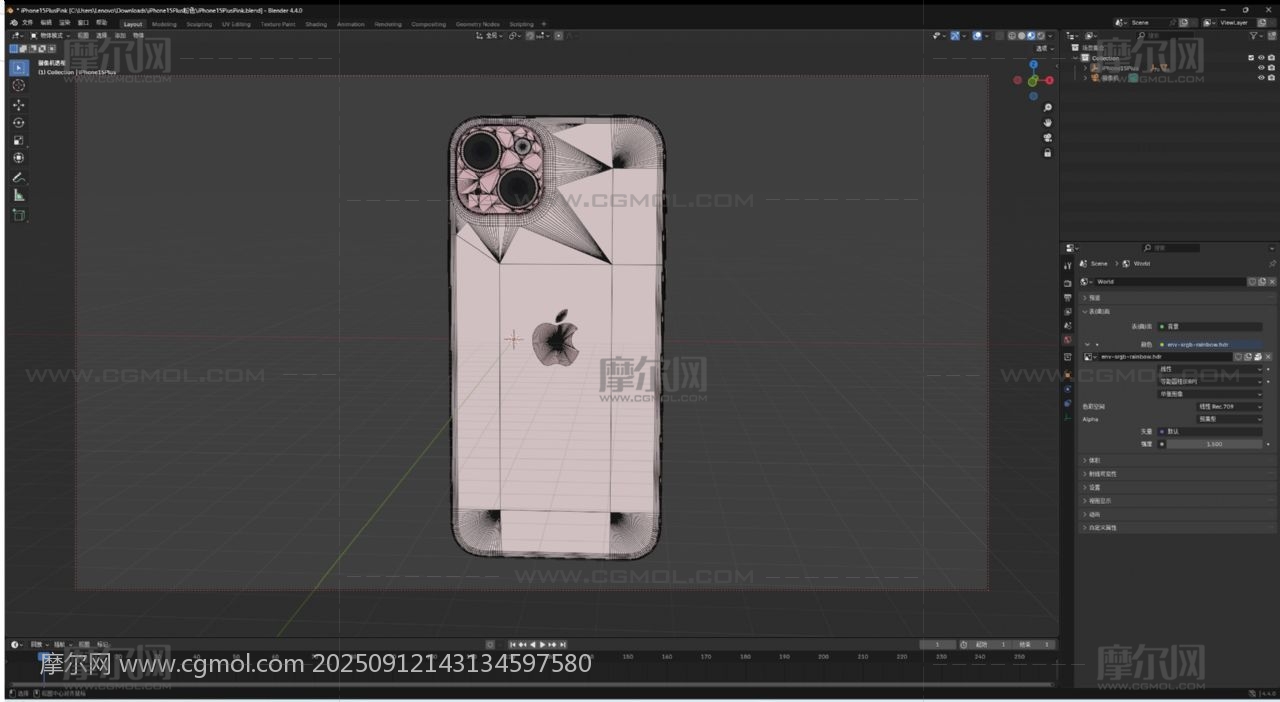Toggle visibility eye for Collection
Viewport: 1280px width, 702px height.
(1261, 58)
